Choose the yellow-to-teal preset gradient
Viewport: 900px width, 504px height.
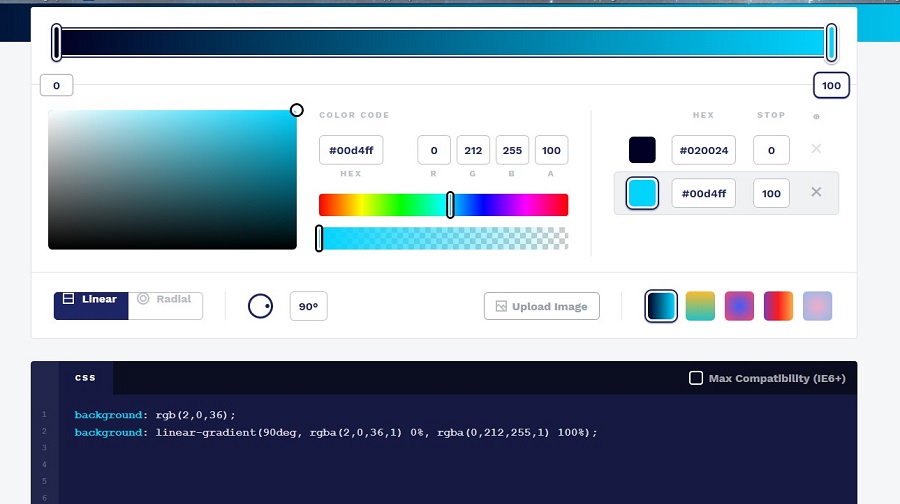(x=700, y=306)
